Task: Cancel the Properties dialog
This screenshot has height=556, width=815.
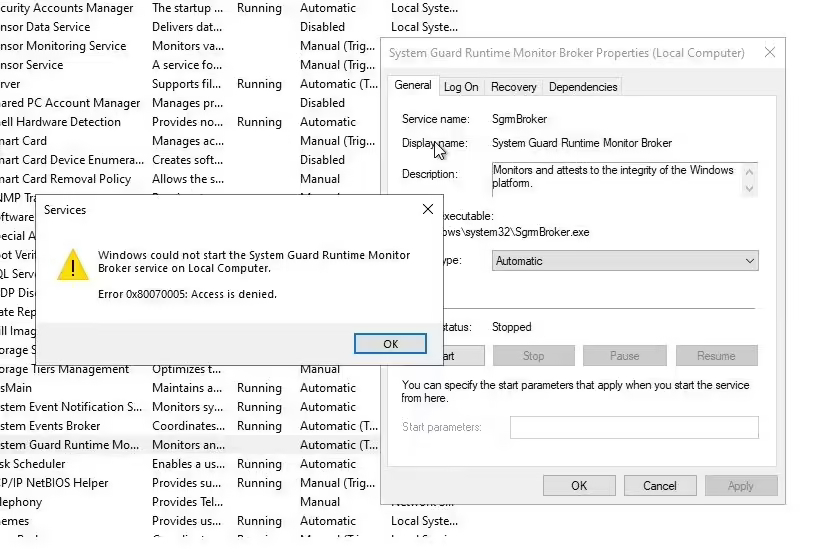Action: click(x=660, y=486)
